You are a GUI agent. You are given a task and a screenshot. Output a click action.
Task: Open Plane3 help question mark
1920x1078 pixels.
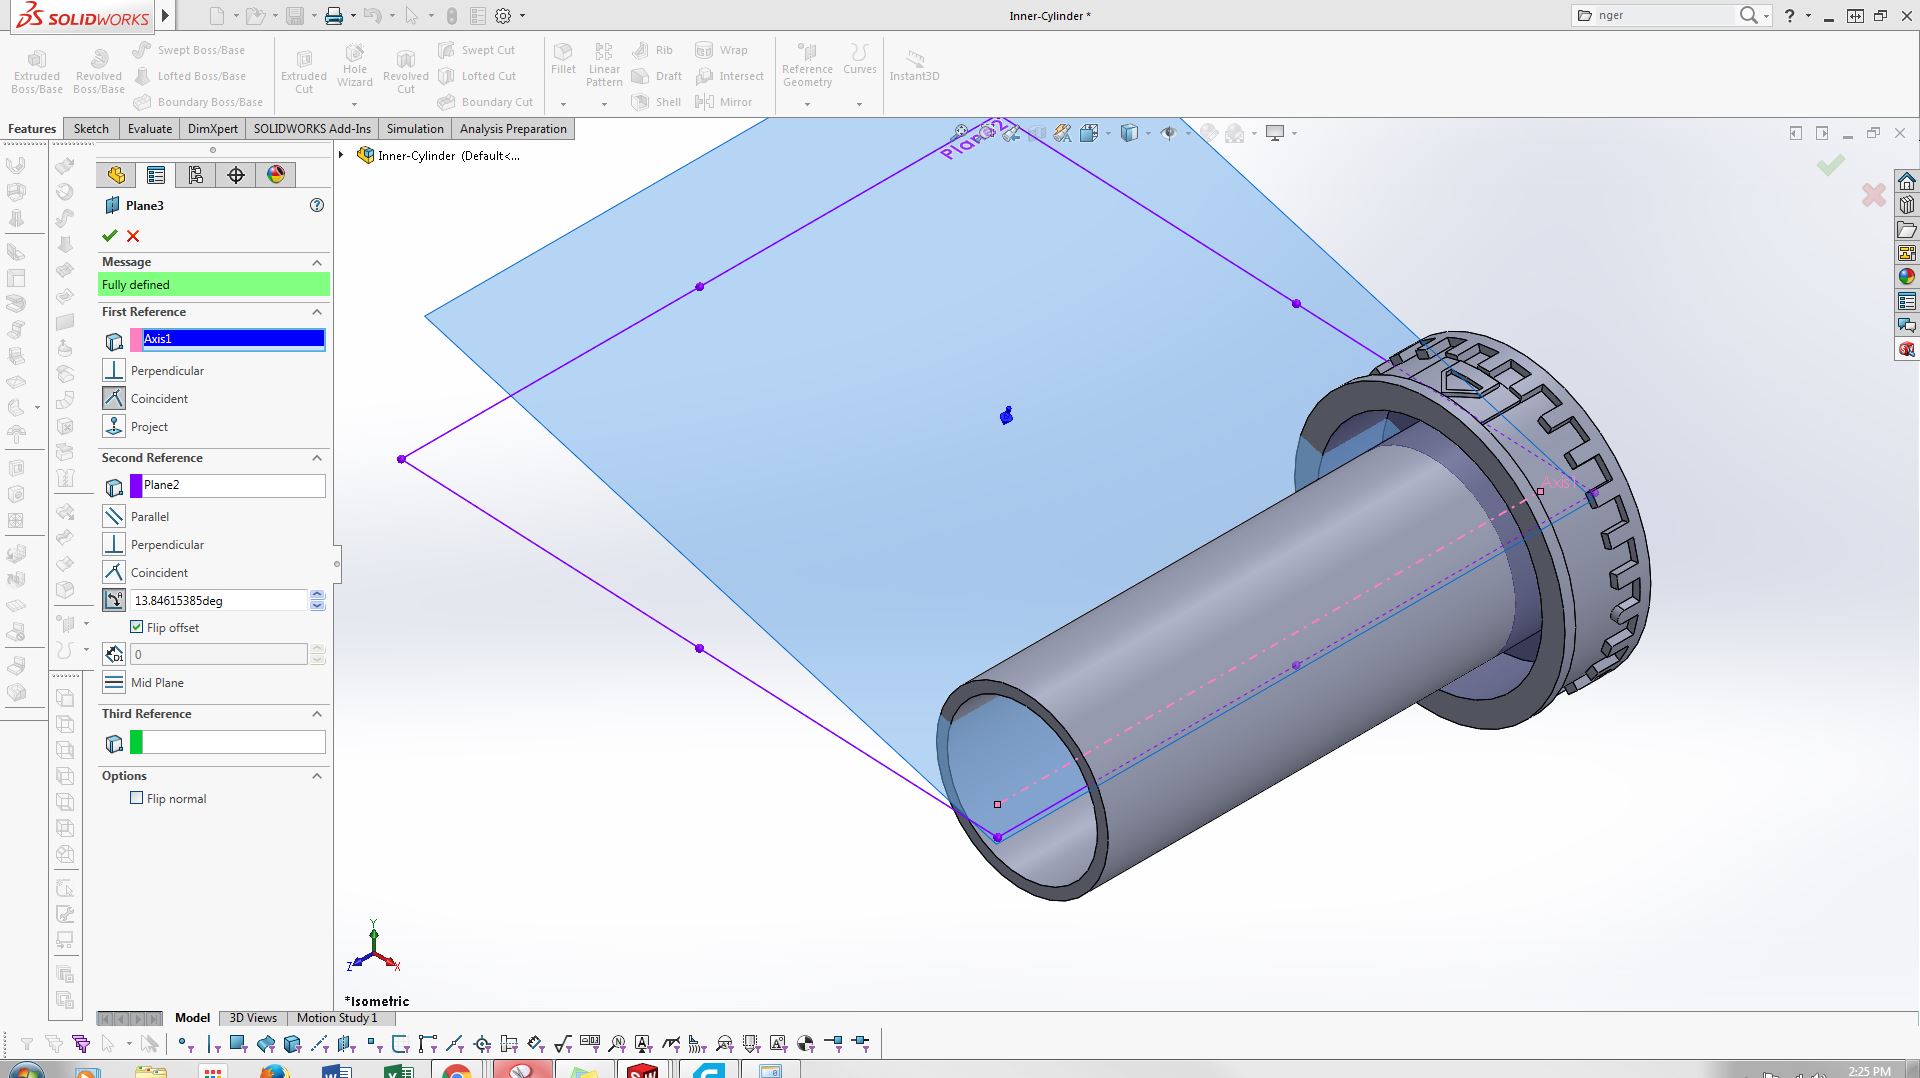[x=317, y=205]
